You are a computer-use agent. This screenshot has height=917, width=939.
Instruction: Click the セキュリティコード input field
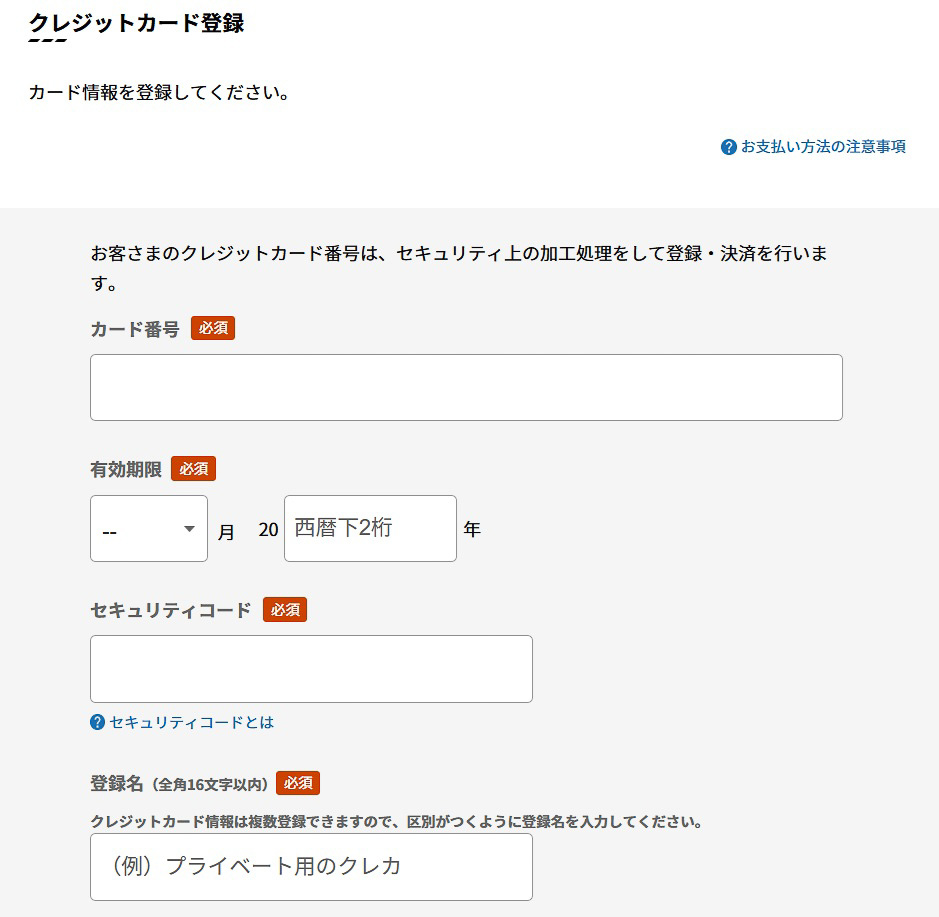coord(310,668)
